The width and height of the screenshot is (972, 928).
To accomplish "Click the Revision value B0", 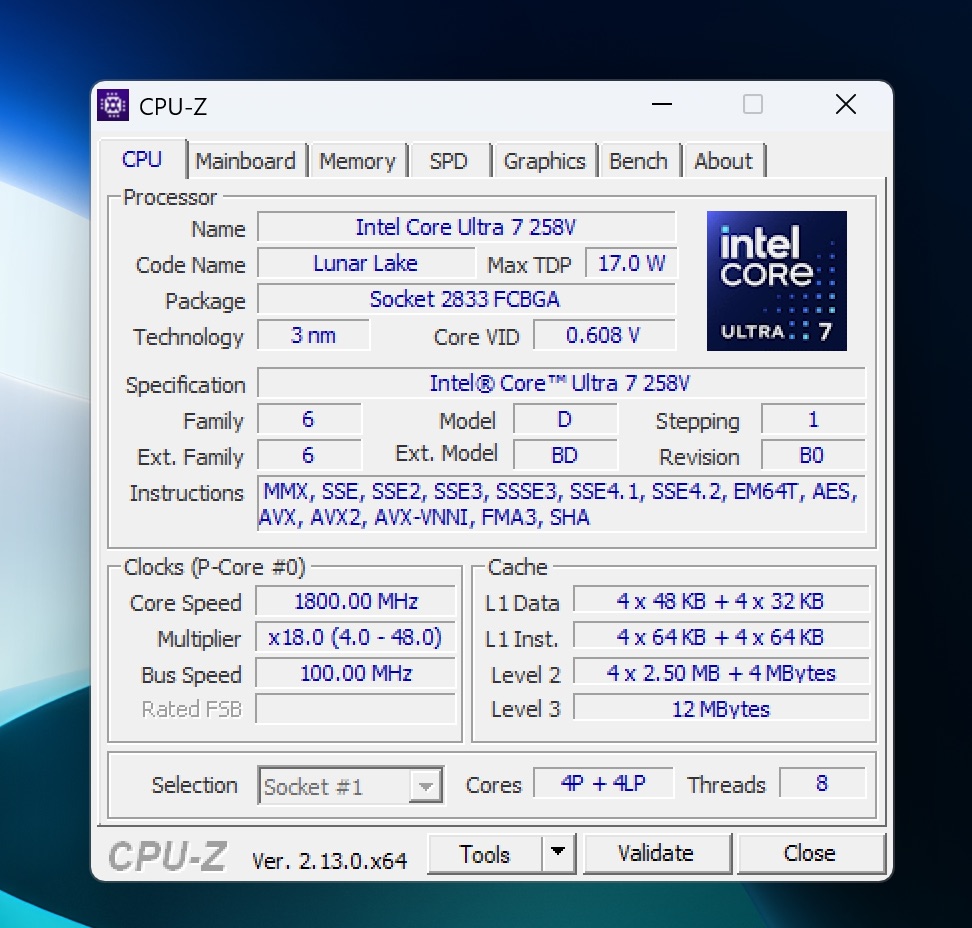I will coord(813,456).
